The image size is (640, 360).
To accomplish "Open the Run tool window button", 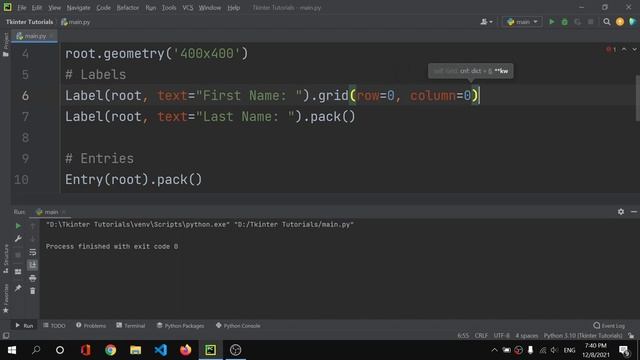I will coord(24,326).
